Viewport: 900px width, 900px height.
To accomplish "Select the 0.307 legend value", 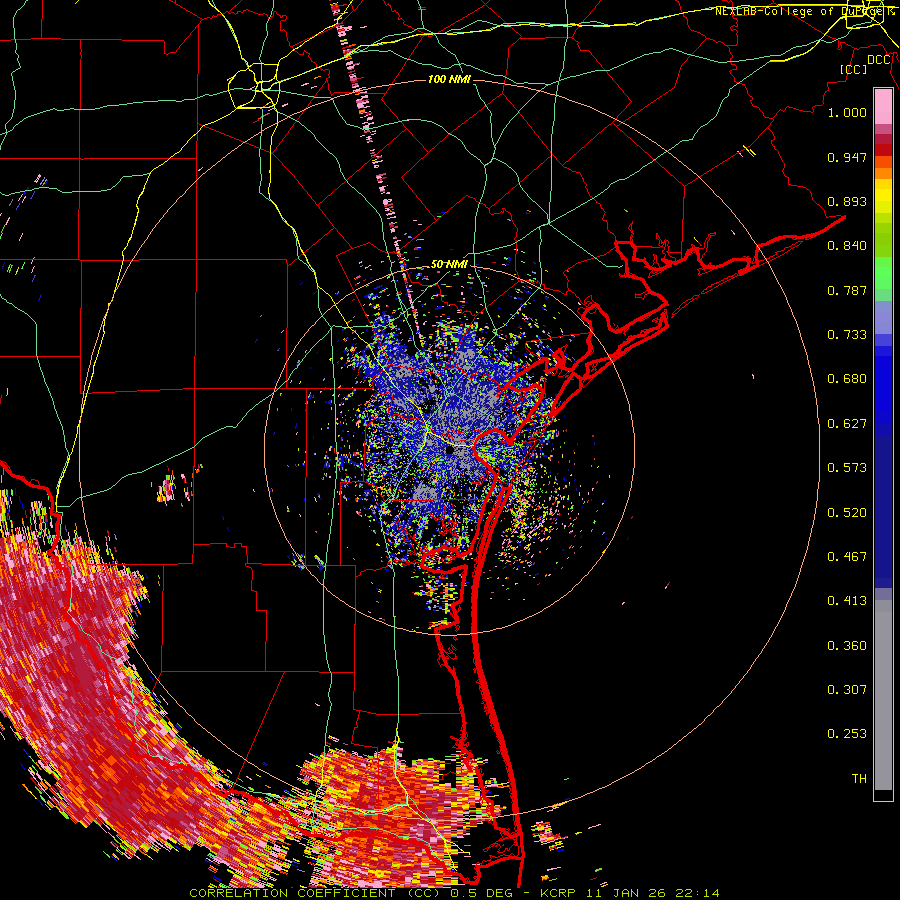I will (x=847, y=690).
